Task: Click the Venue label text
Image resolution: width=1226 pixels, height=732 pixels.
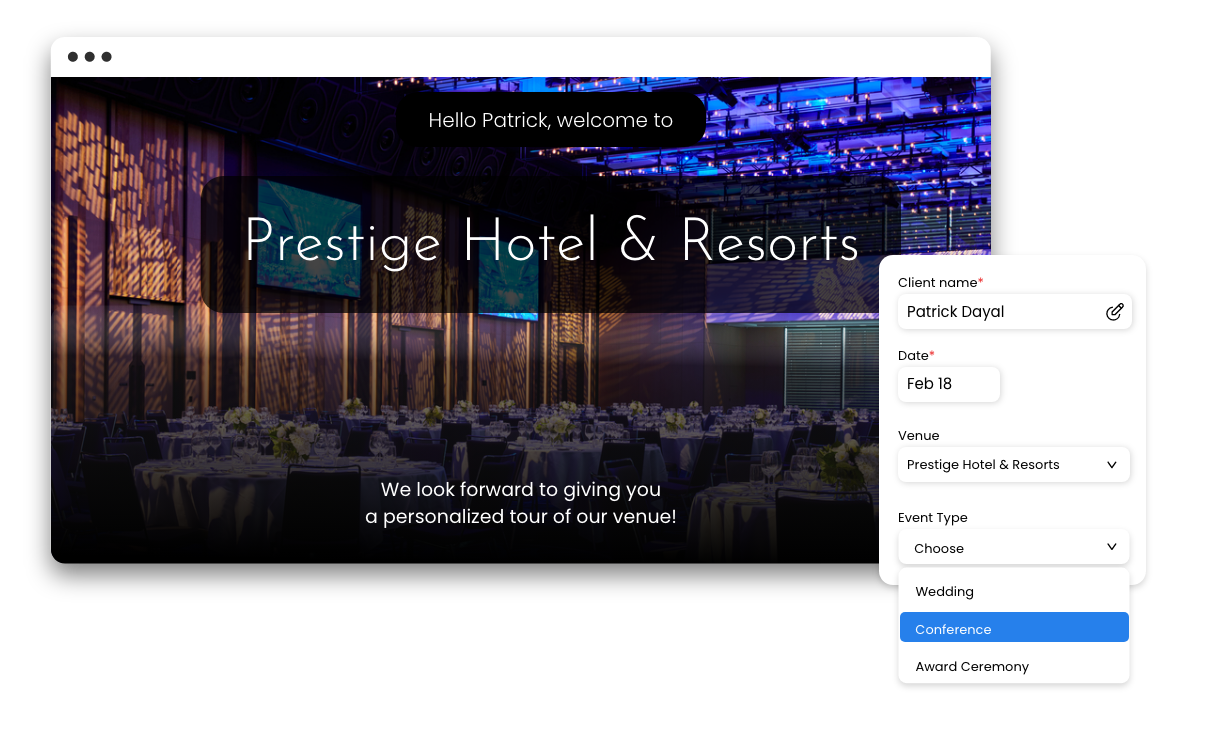Action: click(x=918, y=436)
